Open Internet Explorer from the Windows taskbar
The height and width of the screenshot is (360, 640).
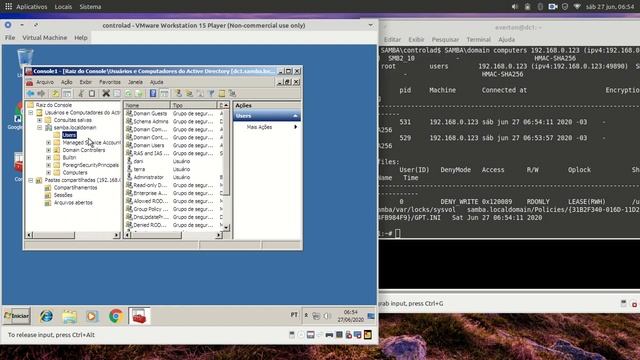[46, 316]
